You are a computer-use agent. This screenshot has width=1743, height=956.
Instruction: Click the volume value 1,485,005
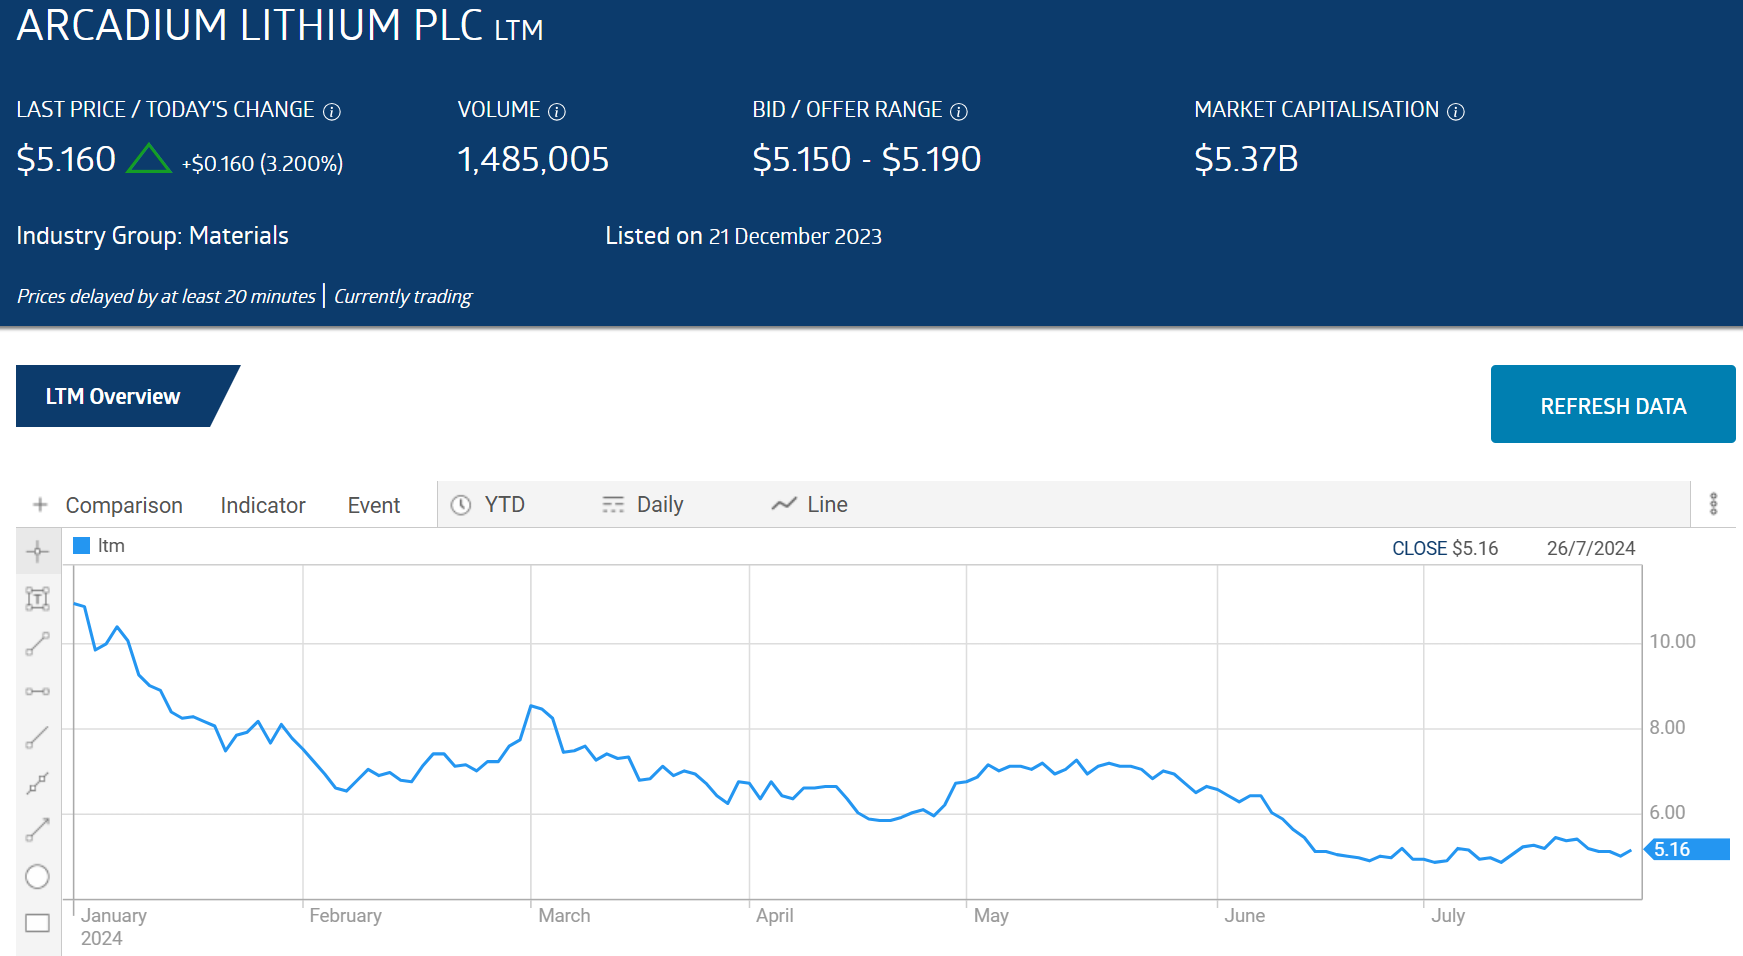point(533,159)
